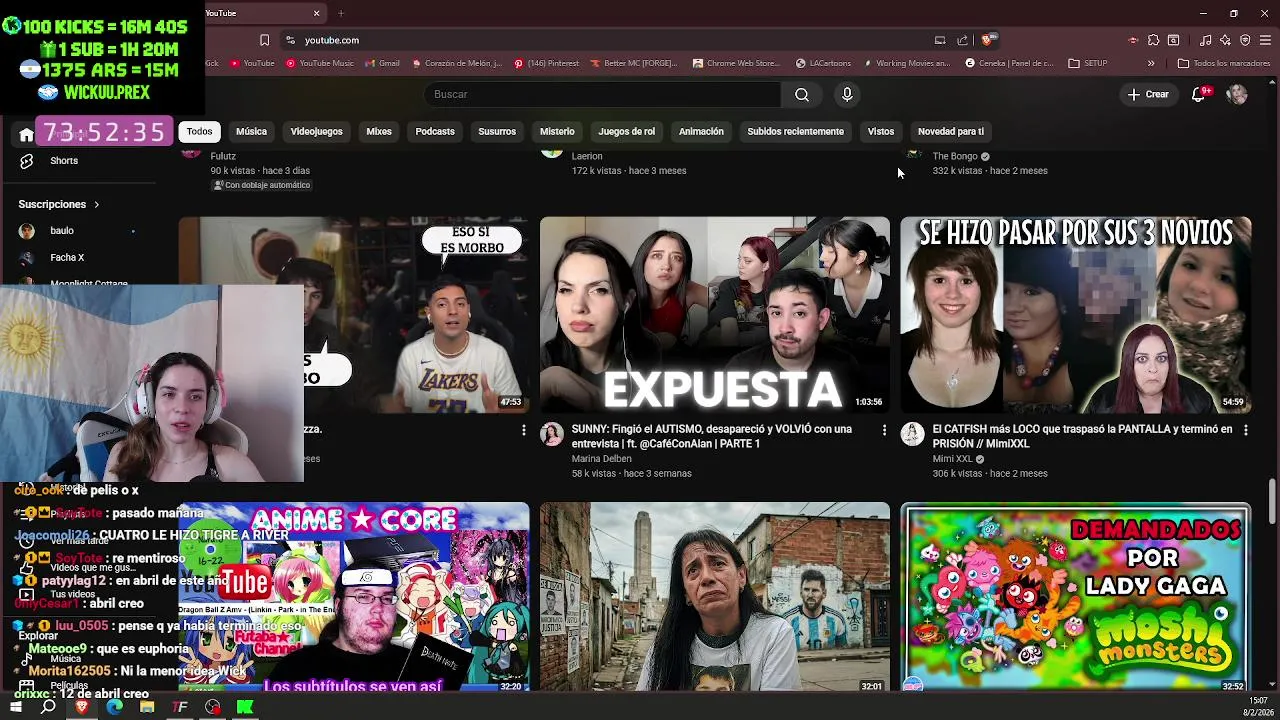The height and width of the screenshot is (720, 1280).
Task: Select the Todos filter chip
Action: click(199, 131)
